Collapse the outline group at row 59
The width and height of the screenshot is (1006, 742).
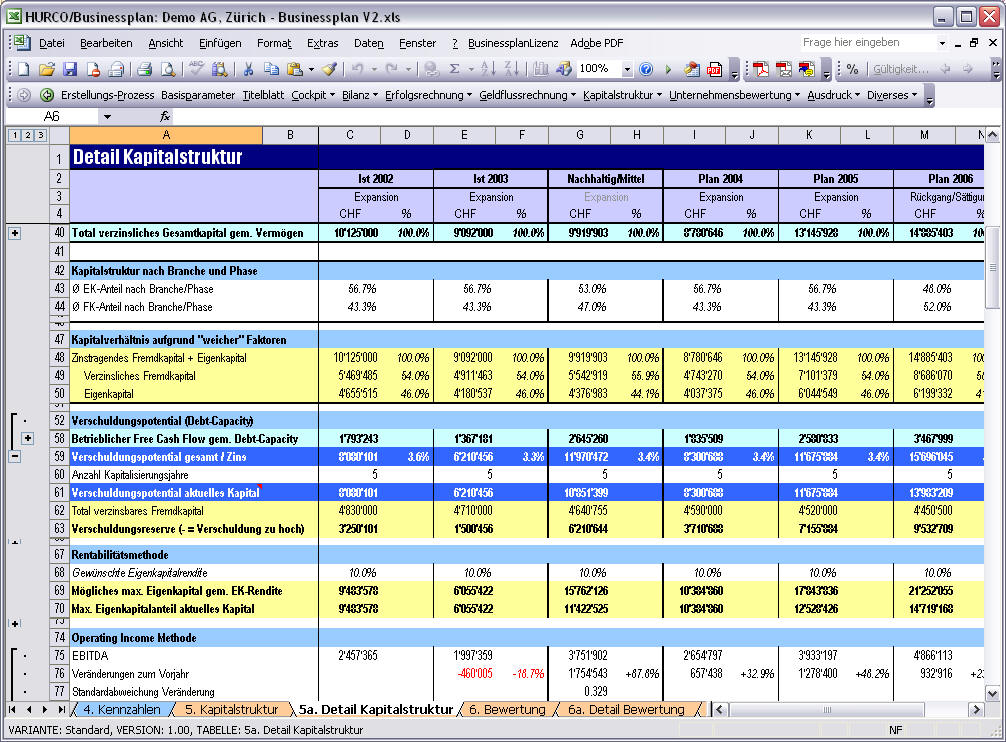point(14,457)
